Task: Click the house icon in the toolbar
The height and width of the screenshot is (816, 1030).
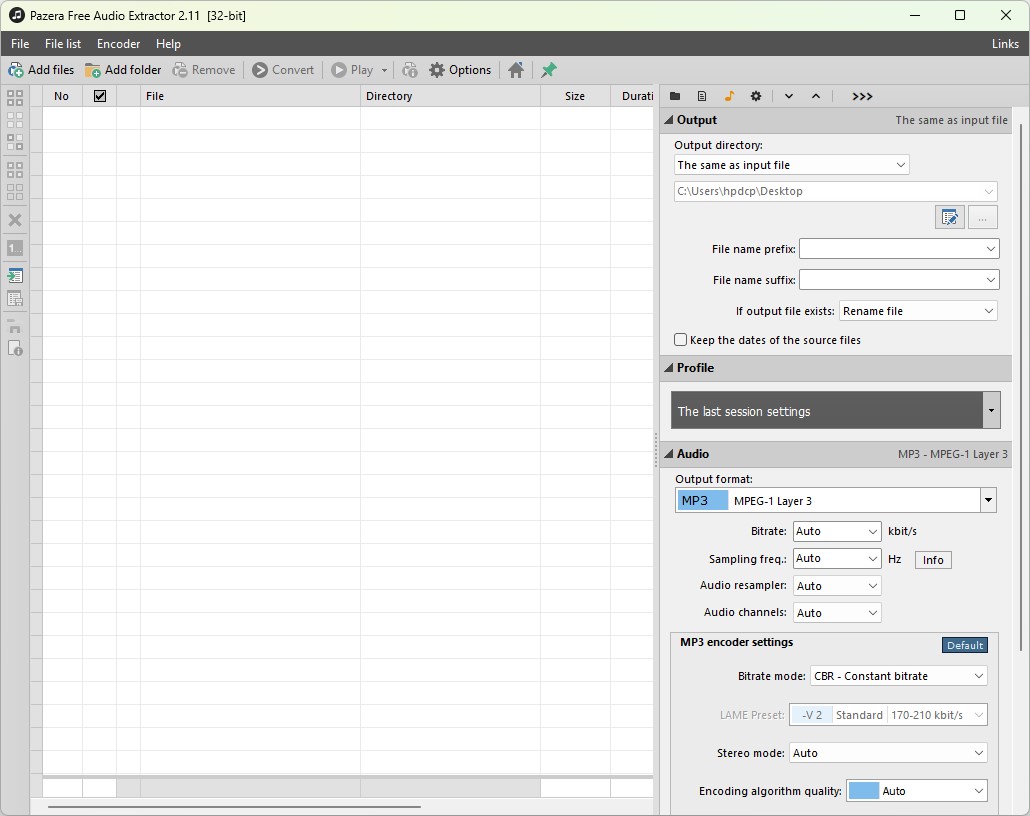Action: [516, 70]
